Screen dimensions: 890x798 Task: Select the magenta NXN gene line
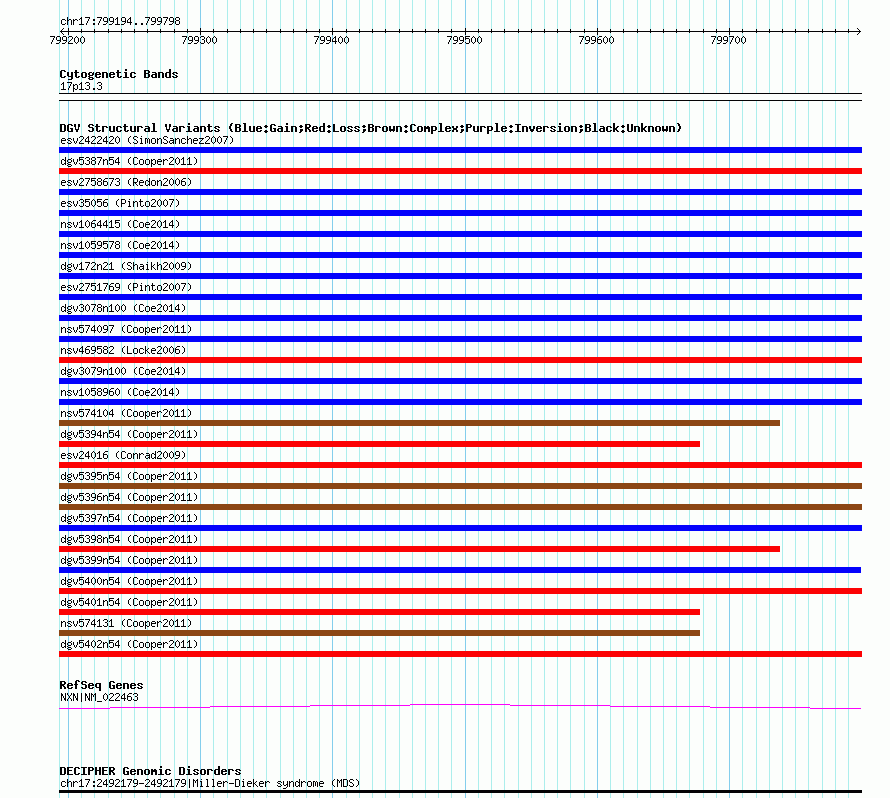460,707
